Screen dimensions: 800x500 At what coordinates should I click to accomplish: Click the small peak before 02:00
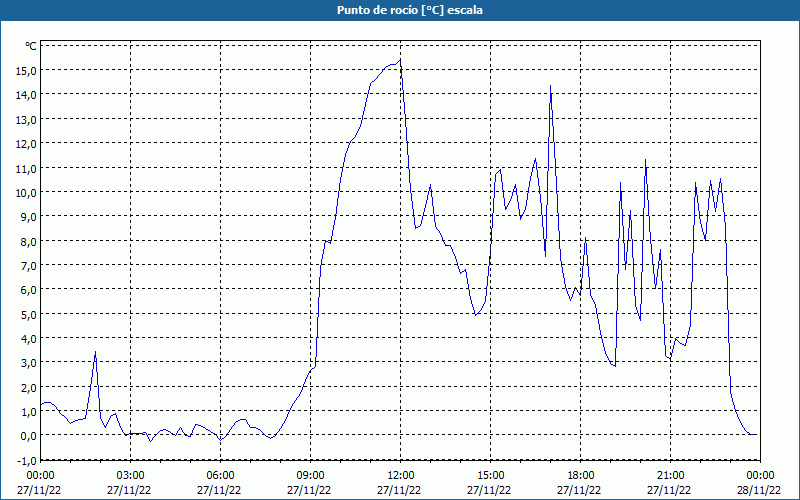[x=95, y=352]
